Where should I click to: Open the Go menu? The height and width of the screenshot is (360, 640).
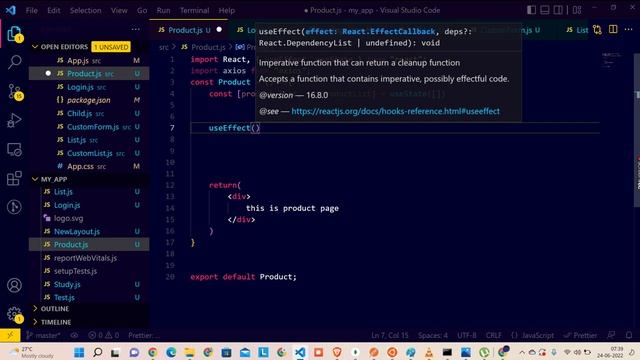coord(142,10)
